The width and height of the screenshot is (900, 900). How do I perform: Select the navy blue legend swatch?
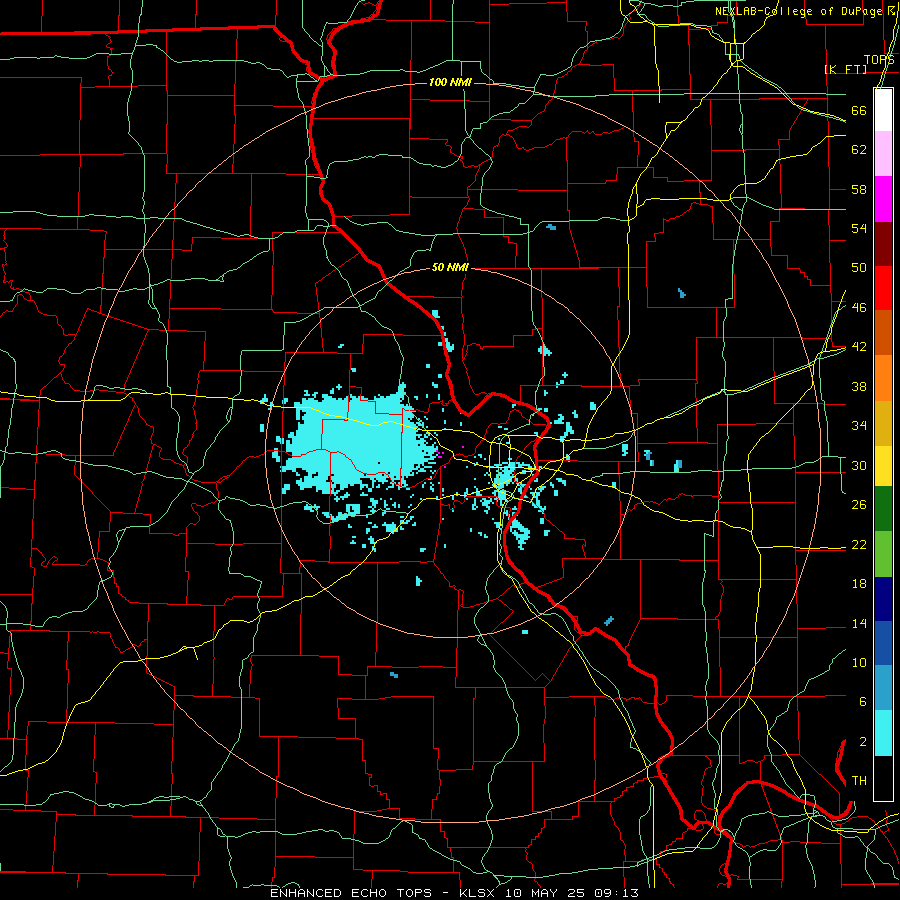point(883,599)
